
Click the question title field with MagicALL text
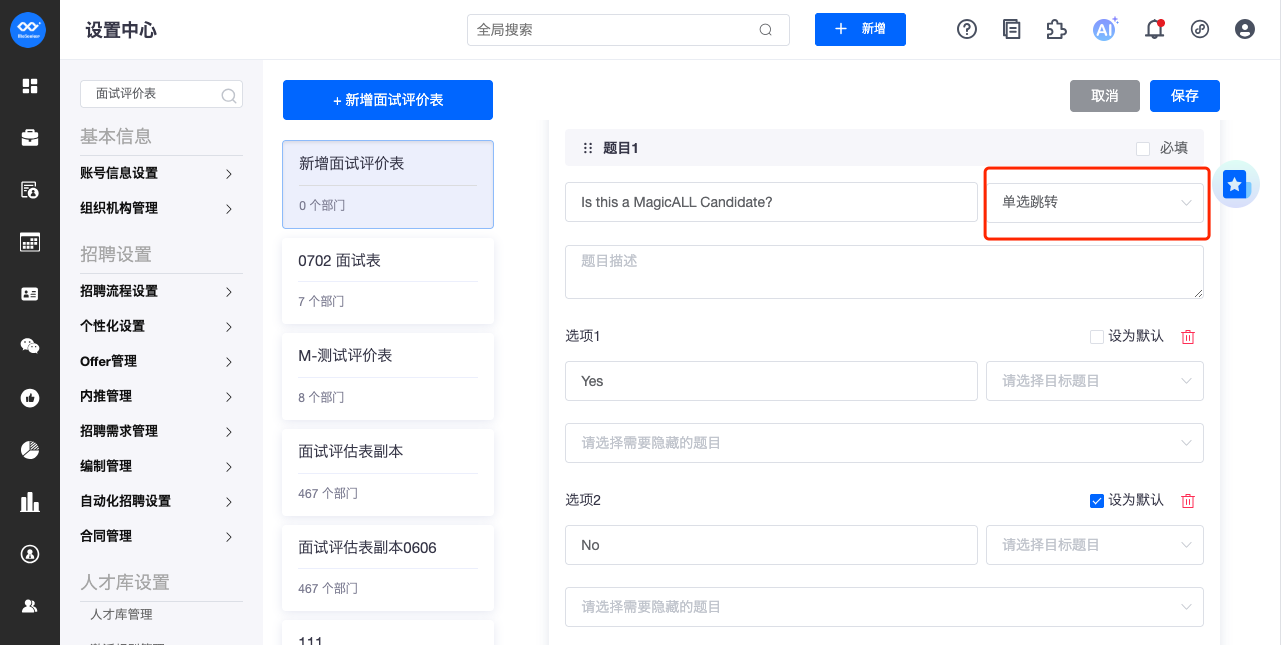771,202
